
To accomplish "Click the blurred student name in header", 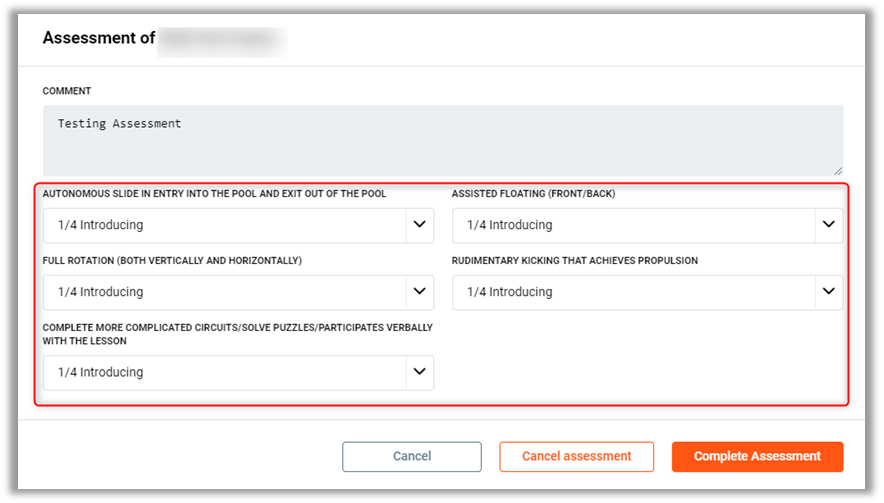I will pyautogui.click(x=222, y=39).
